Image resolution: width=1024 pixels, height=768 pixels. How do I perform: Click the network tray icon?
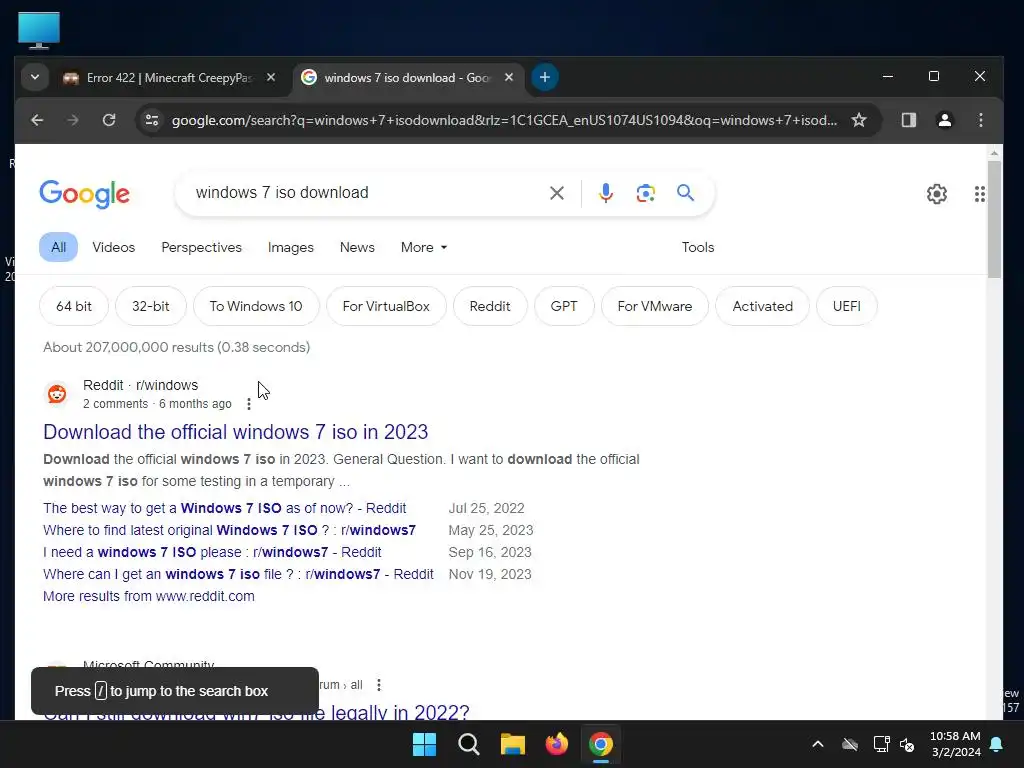pyautogui.click(x=881, y=744)
